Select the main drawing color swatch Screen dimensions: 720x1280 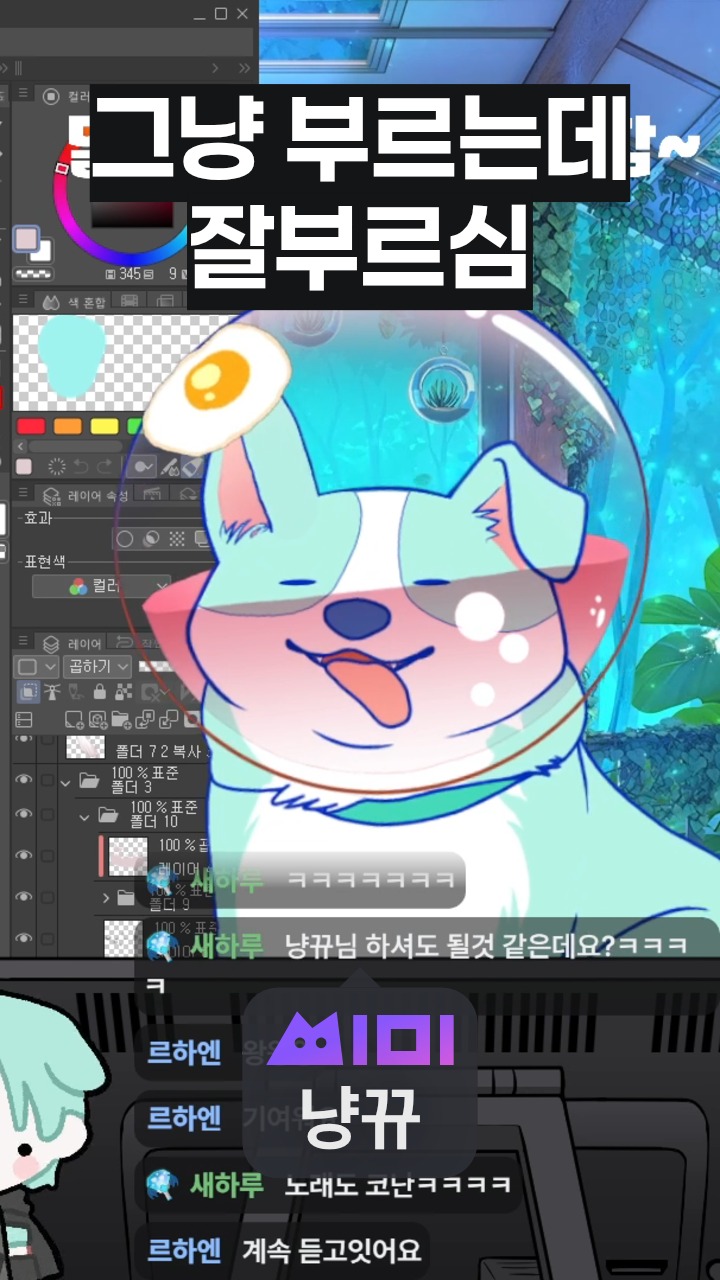25,240
